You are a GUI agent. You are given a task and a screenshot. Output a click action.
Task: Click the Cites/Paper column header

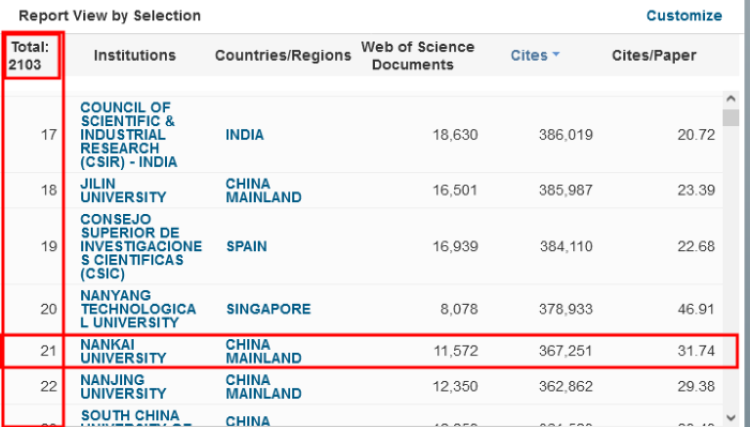[x=654, y=56]
